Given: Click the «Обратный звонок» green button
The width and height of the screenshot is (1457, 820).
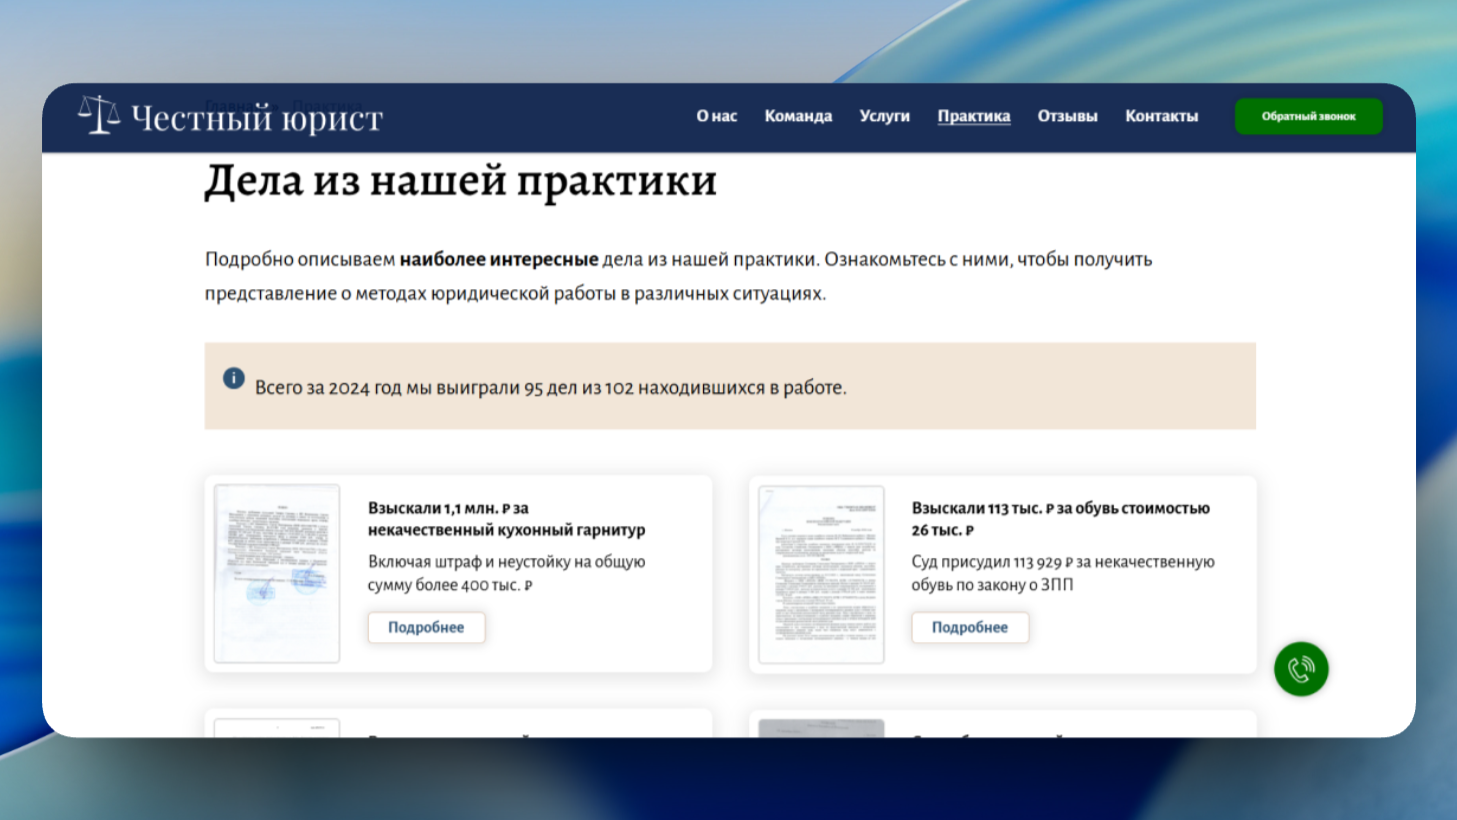Looking at the screenshot, I should click(1309, 116).
